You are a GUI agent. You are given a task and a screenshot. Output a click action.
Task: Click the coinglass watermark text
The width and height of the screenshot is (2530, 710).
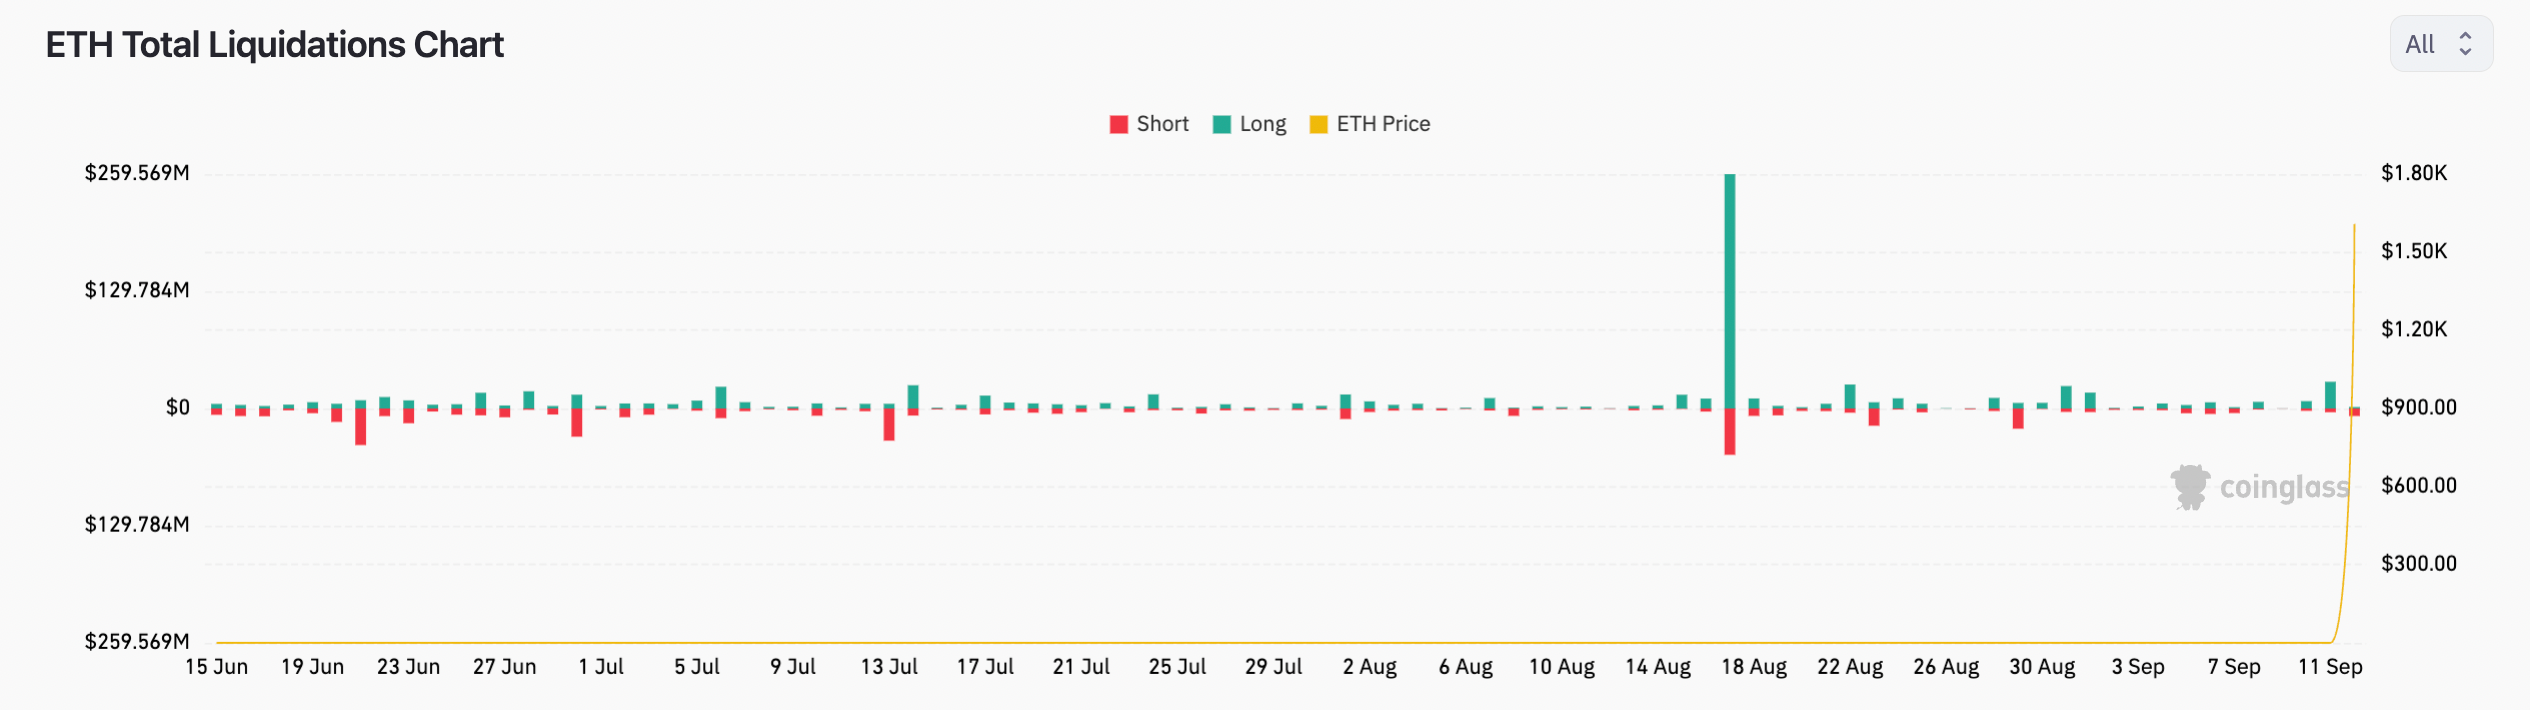tap(2284, 487)
